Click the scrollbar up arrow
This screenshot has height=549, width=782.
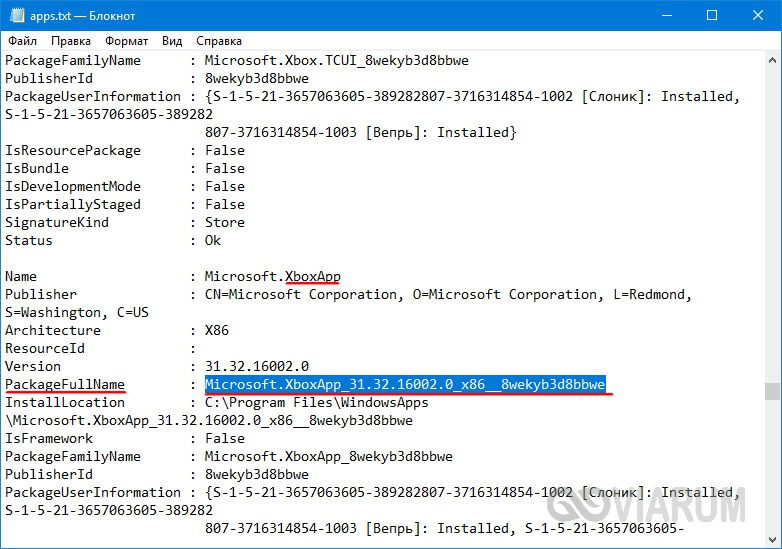pyautogui.click(x=772, y=60)
